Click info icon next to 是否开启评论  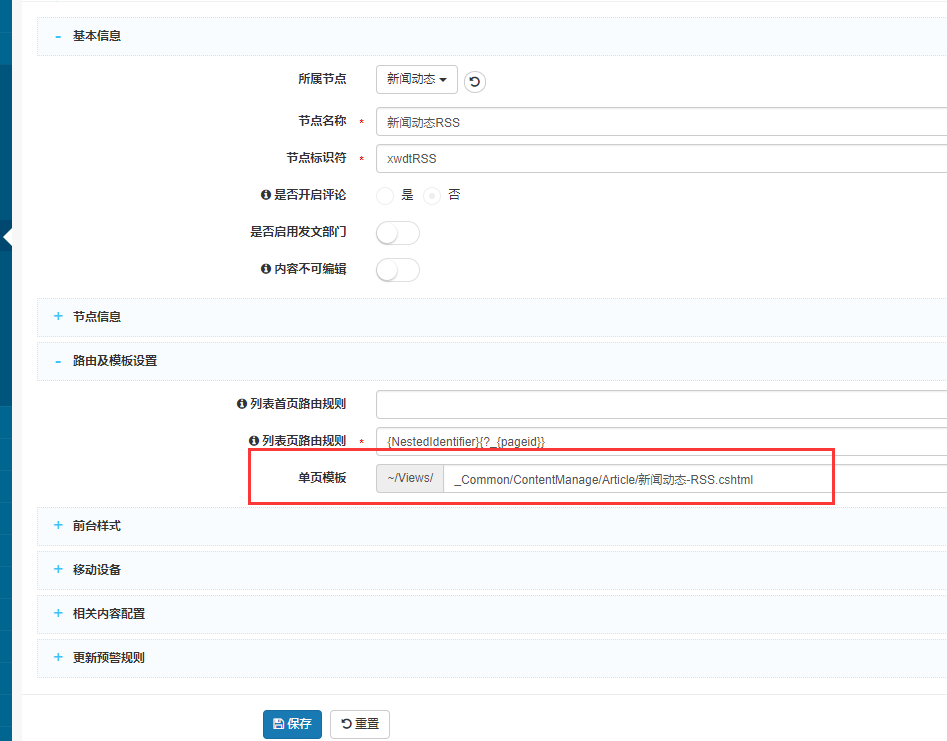pos(266,195)
